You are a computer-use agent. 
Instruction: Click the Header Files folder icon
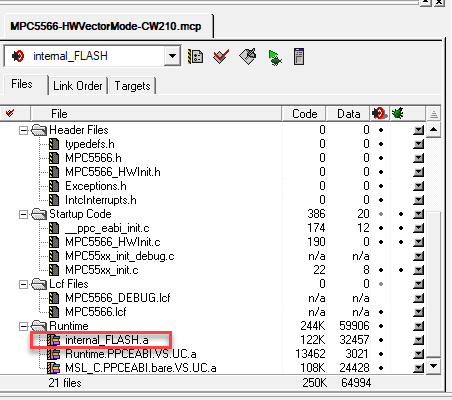click(39, 130)
